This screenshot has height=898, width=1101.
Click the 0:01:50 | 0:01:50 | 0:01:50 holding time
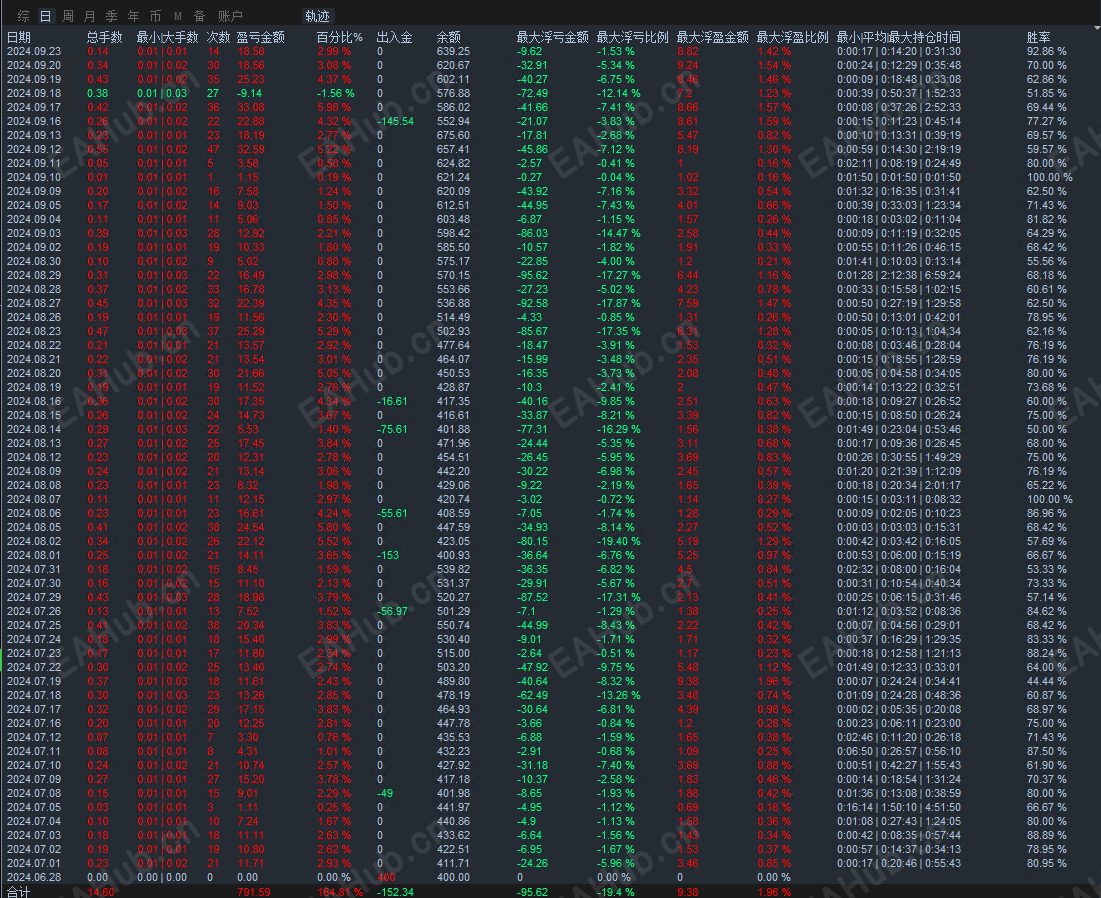click(x=899, y=178)
